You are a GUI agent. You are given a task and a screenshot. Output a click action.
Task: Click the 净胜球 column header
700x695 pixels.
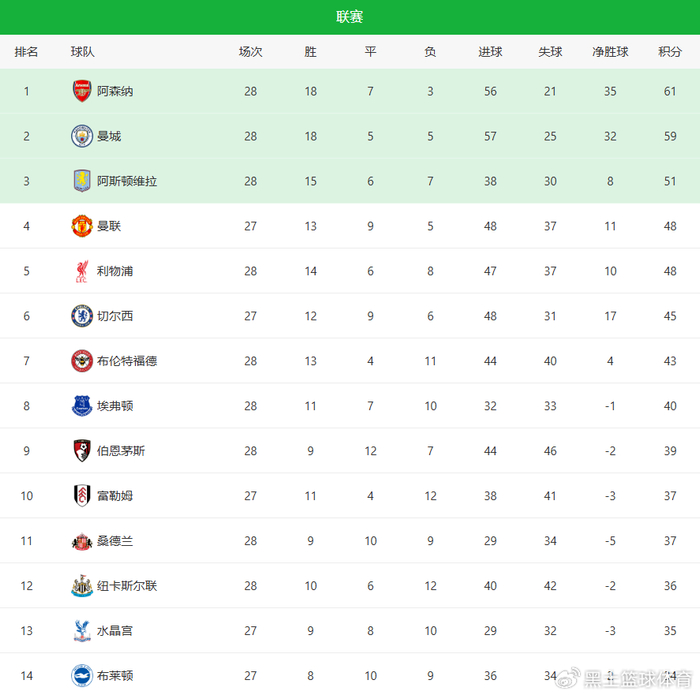pyautogui.click(x=610, y=52)
